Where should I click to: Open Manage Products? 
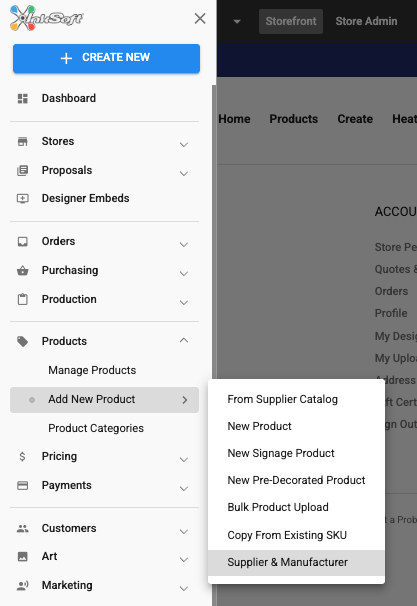(x=92, y=370)
